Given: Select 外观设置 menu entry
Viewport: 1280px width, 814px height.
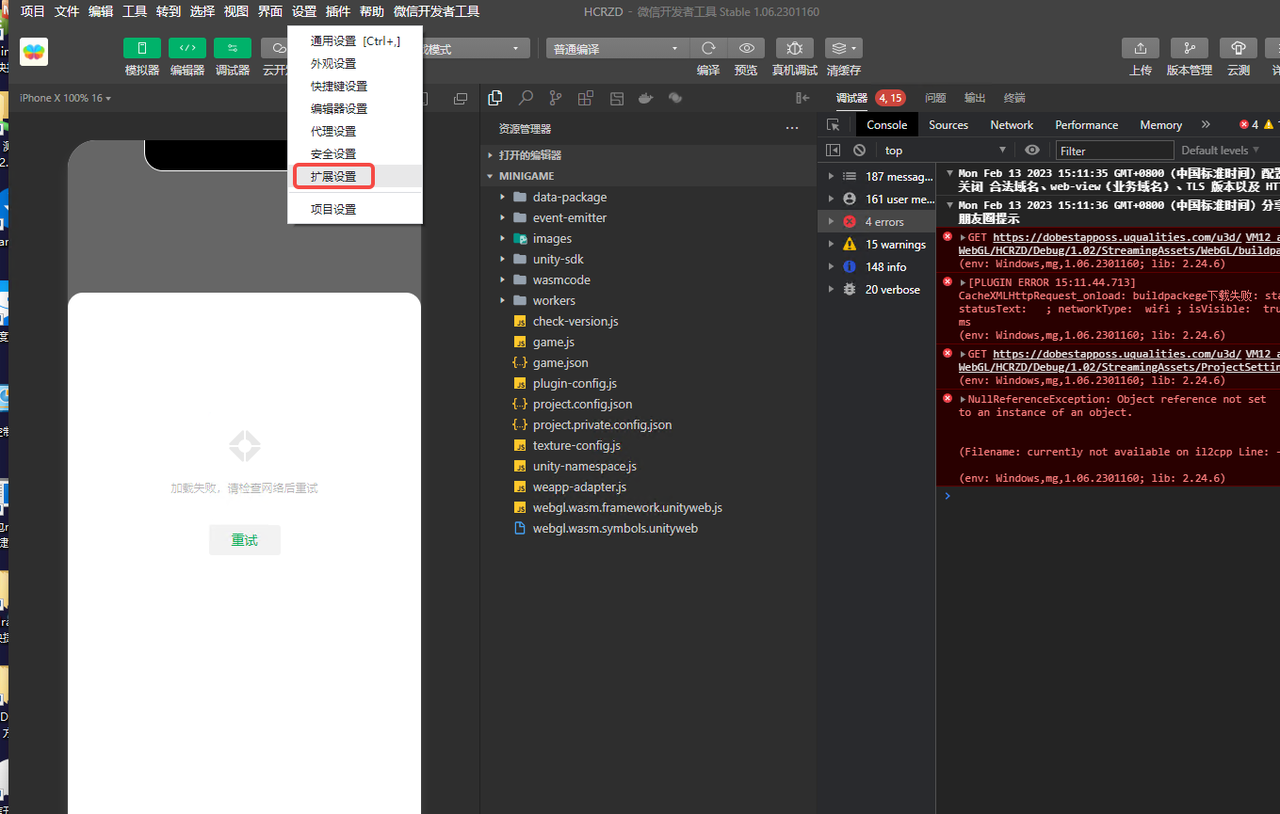Looking at the screenshot, I should click(355, 64).
